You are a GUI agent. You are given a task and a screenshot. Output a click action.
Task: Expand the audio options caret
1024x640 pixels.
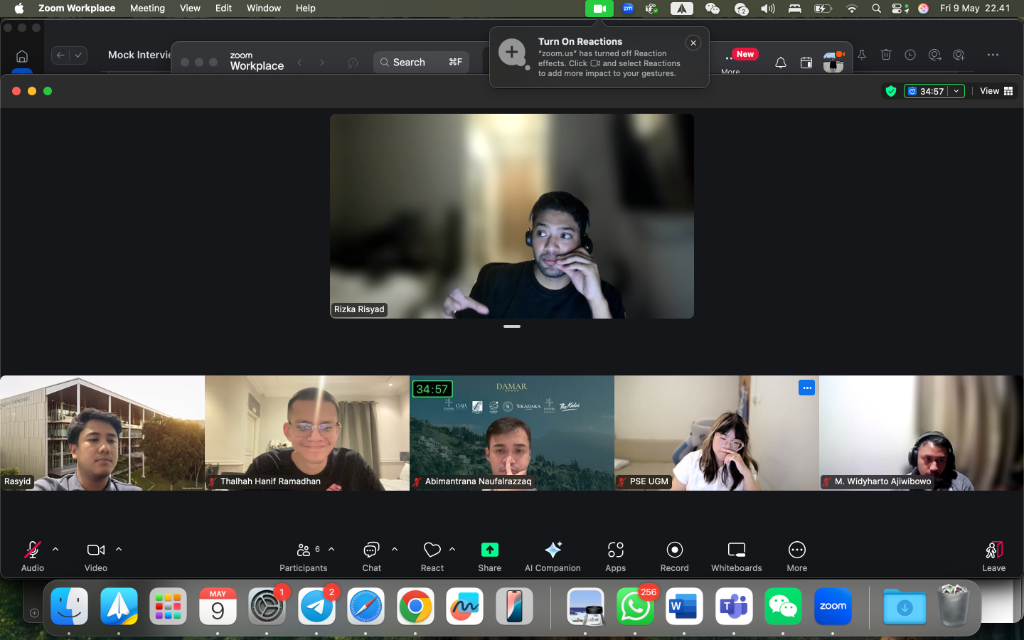tap(56, 548)
